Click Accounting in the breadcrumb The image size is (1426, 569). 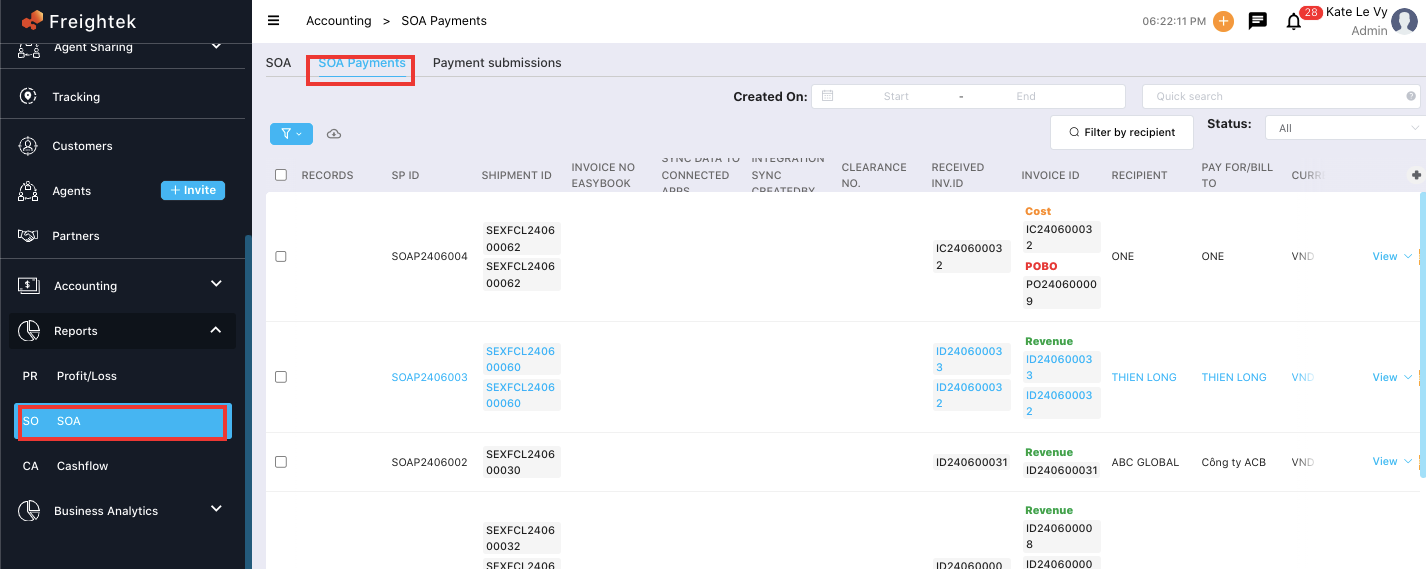pyautogui.click(x=338, y=21)
